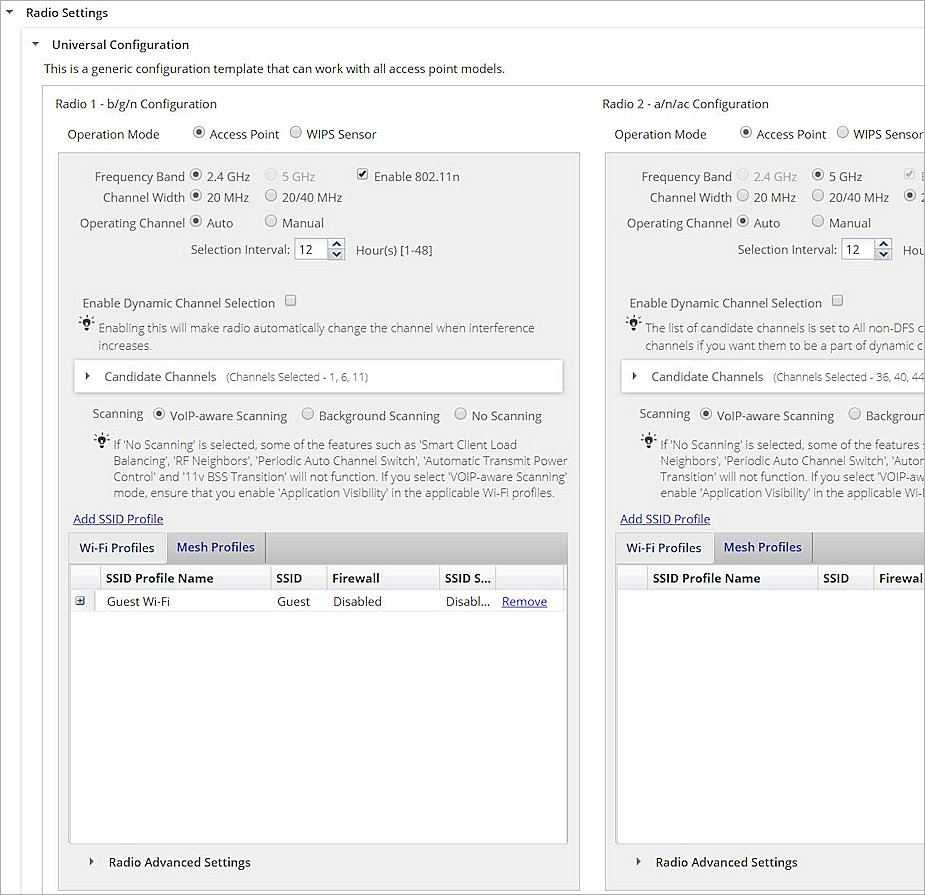Select WIPS Sensor mode for Radio 1
The width and height of the screenshot is (925, 895).
click(x=296, y=132)
